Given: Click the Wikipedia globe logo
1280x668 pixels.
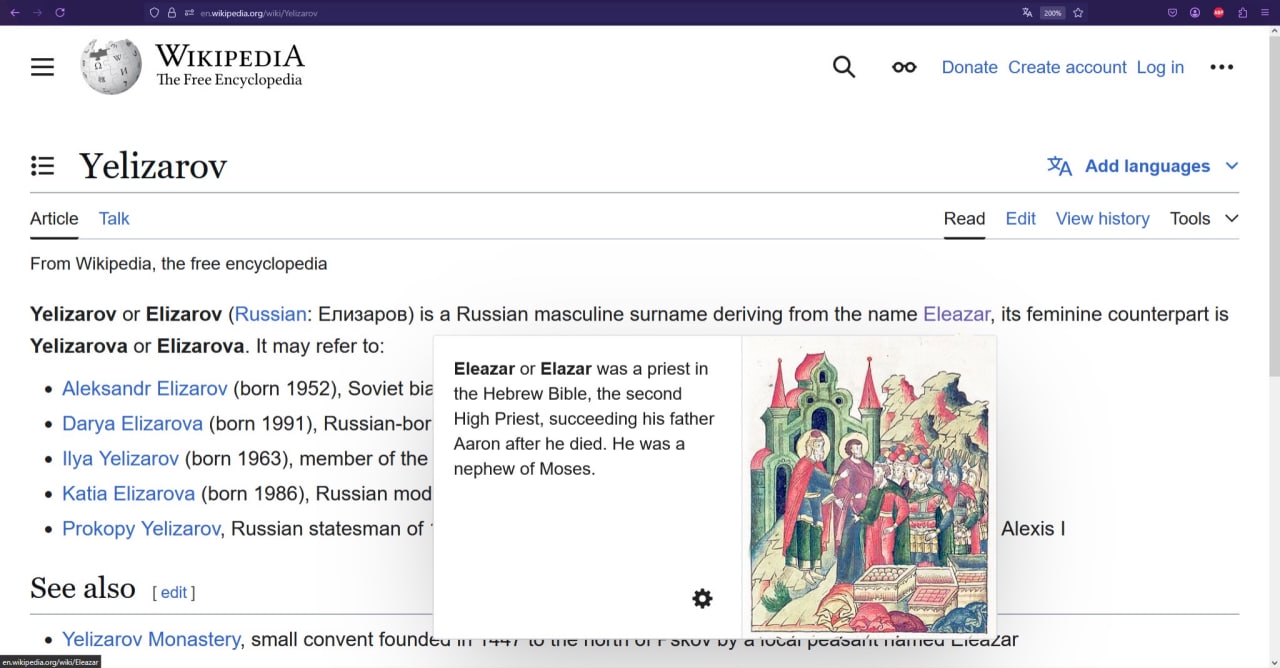Looking at the screenshot, I should [111, 66].
